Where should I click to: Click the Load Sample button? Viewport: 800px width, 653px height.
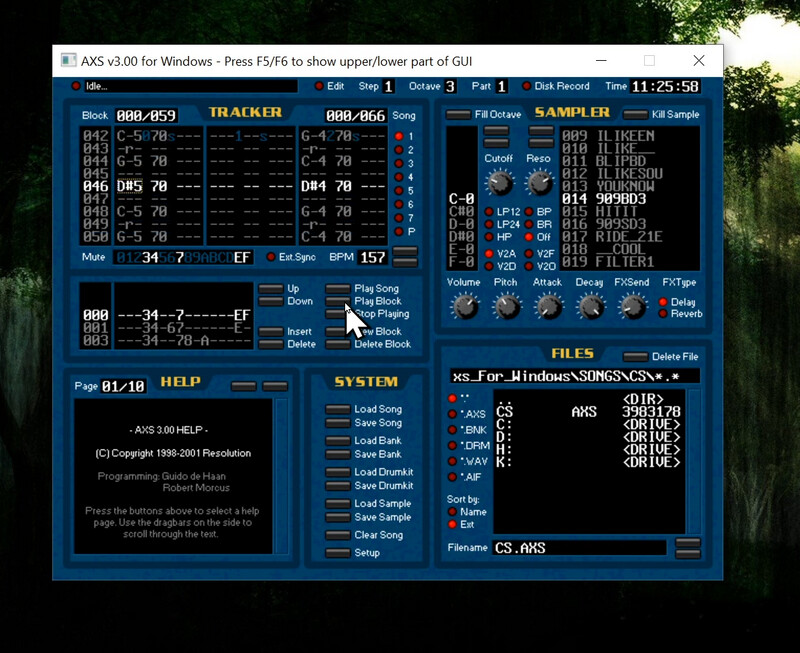coord(338,504)
